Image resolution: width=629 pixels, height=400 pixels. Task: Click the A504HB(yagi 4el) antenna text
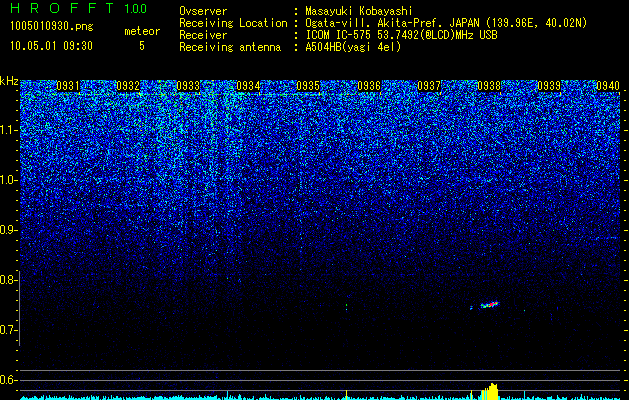tap(353, 47)
